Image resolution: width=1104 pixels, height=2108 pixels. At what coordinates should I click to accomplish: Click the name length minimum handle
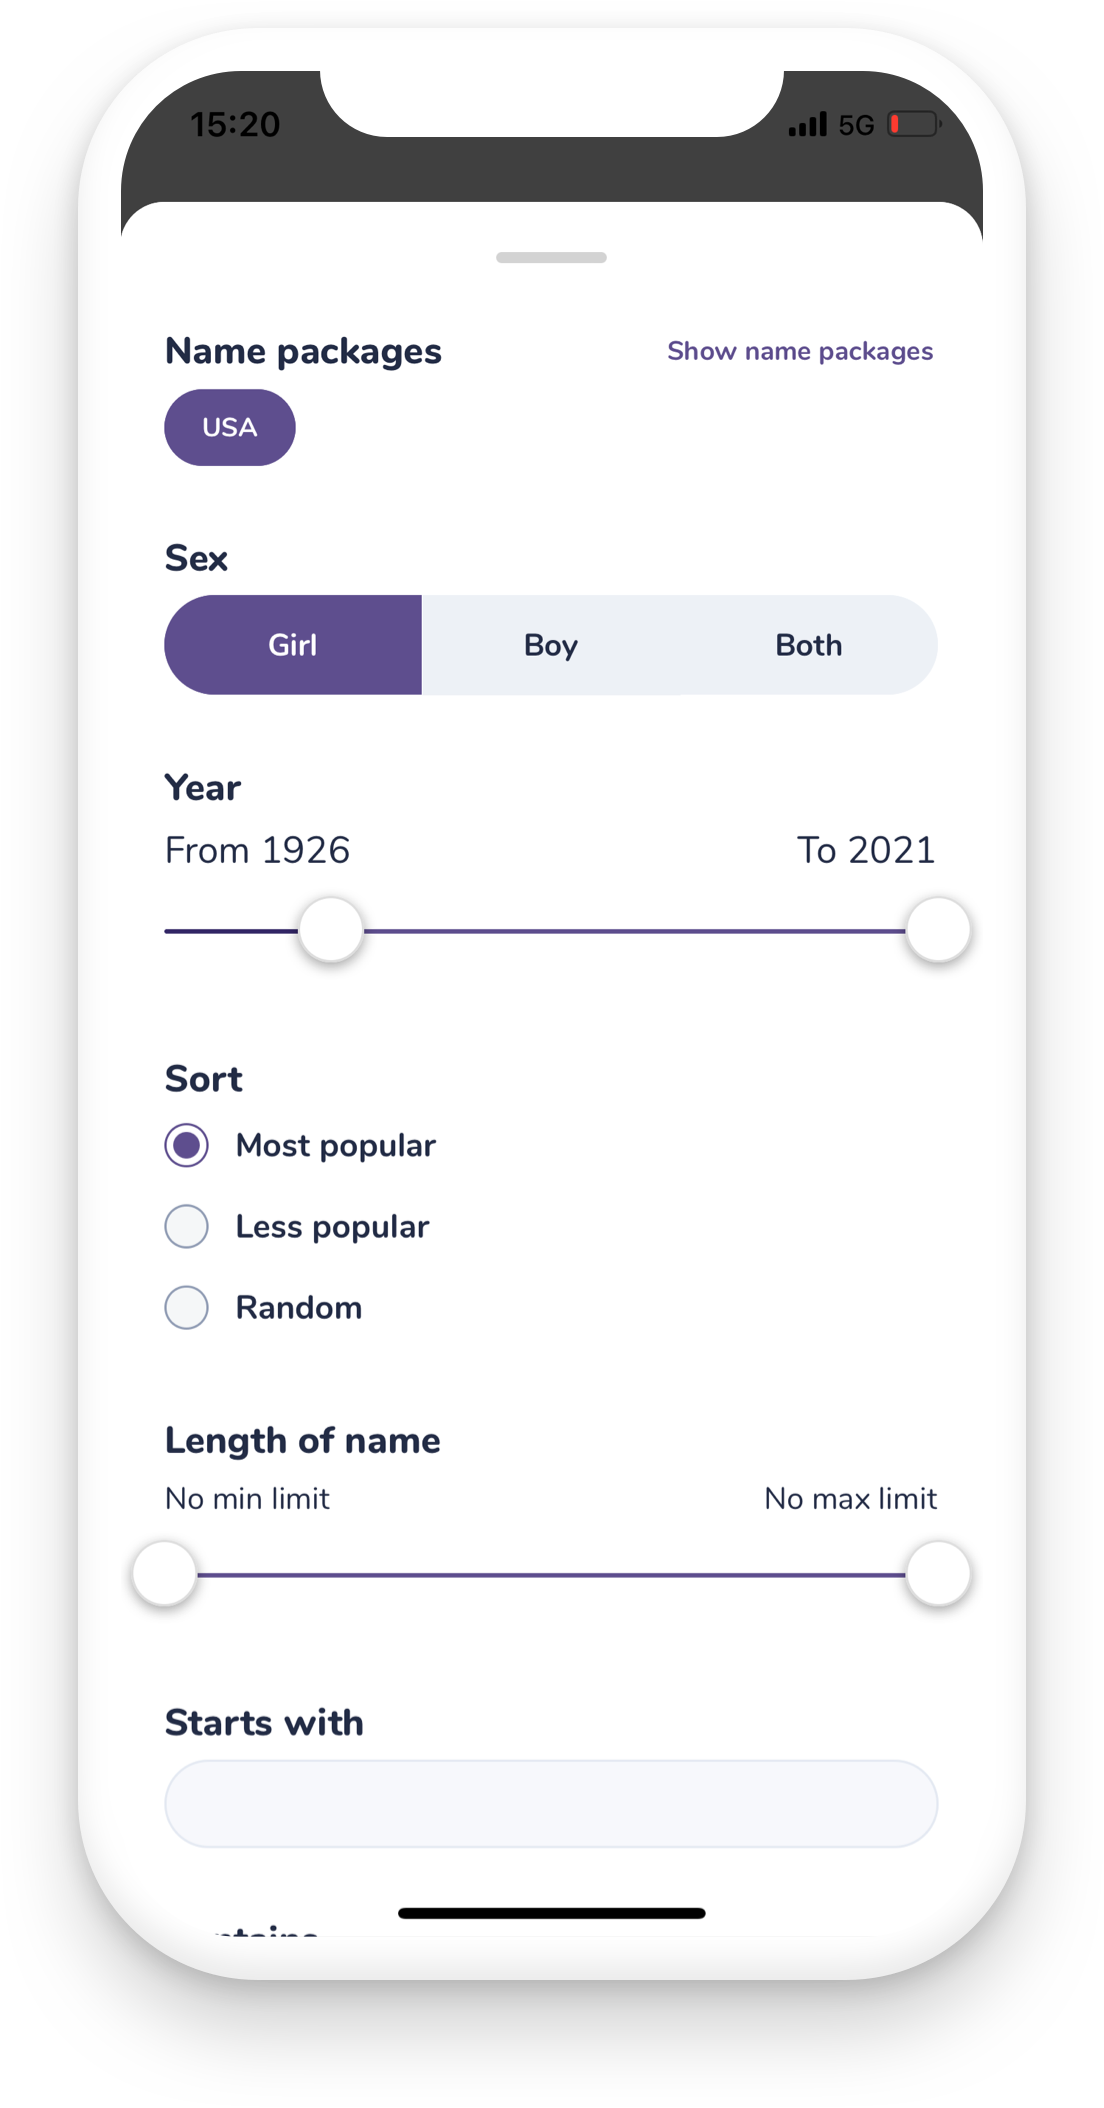[x=165, y=1574]
